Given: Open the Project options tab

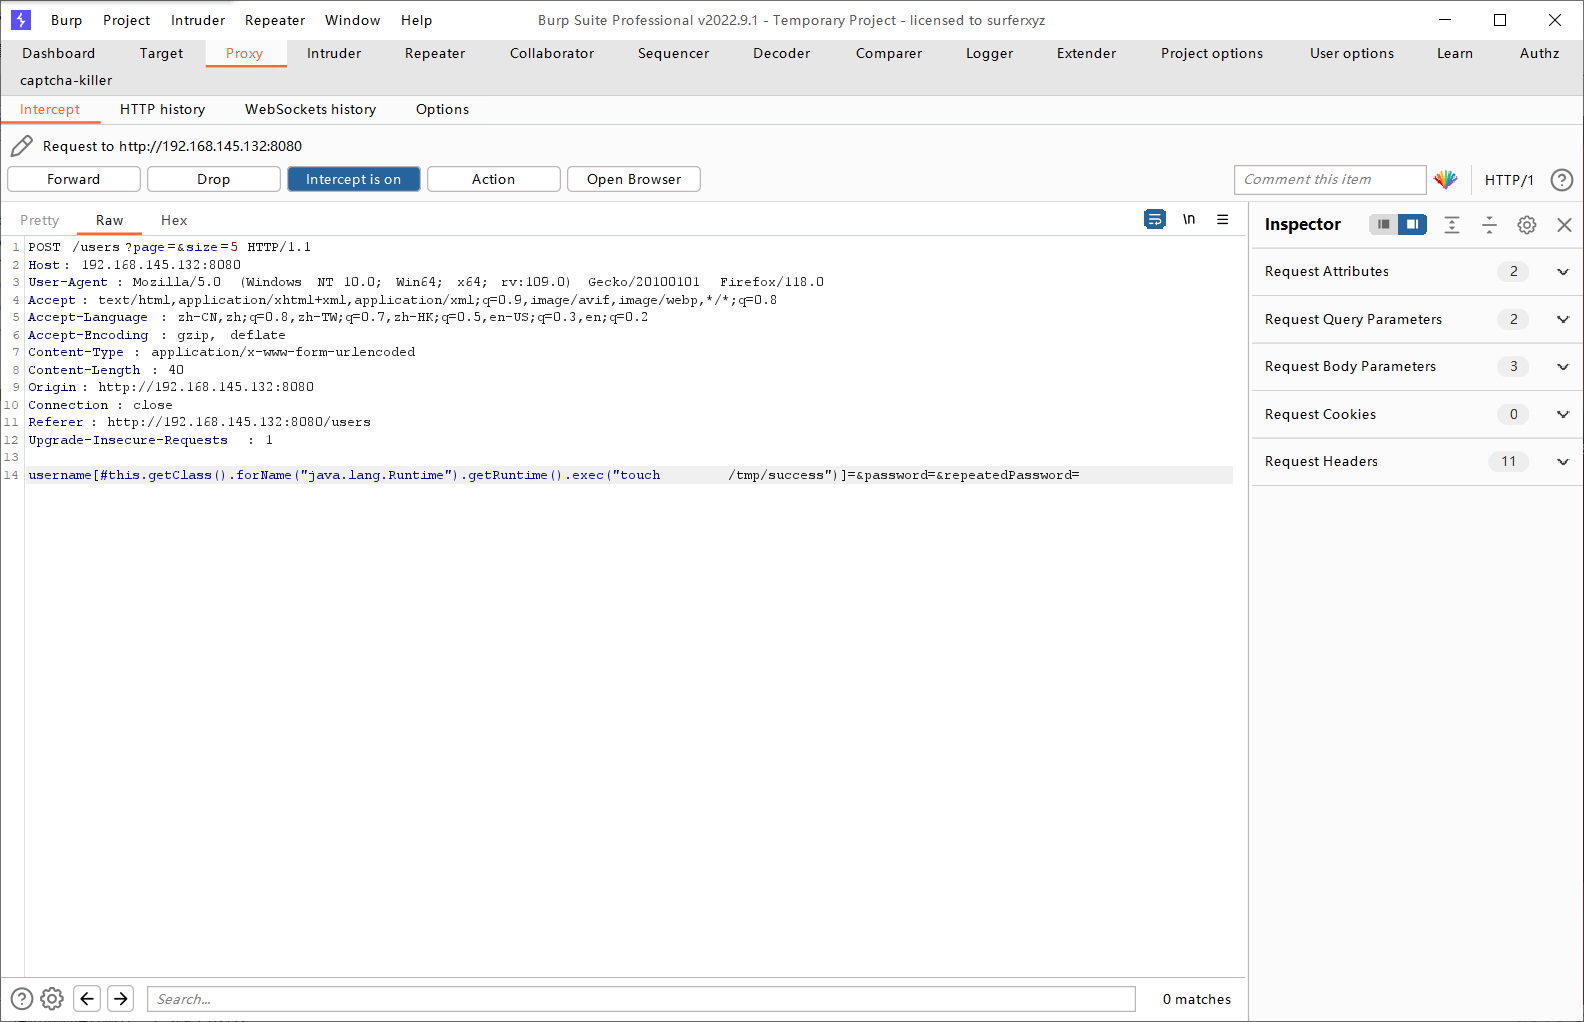Looking at the screenshot, I should click(1212, 54).
